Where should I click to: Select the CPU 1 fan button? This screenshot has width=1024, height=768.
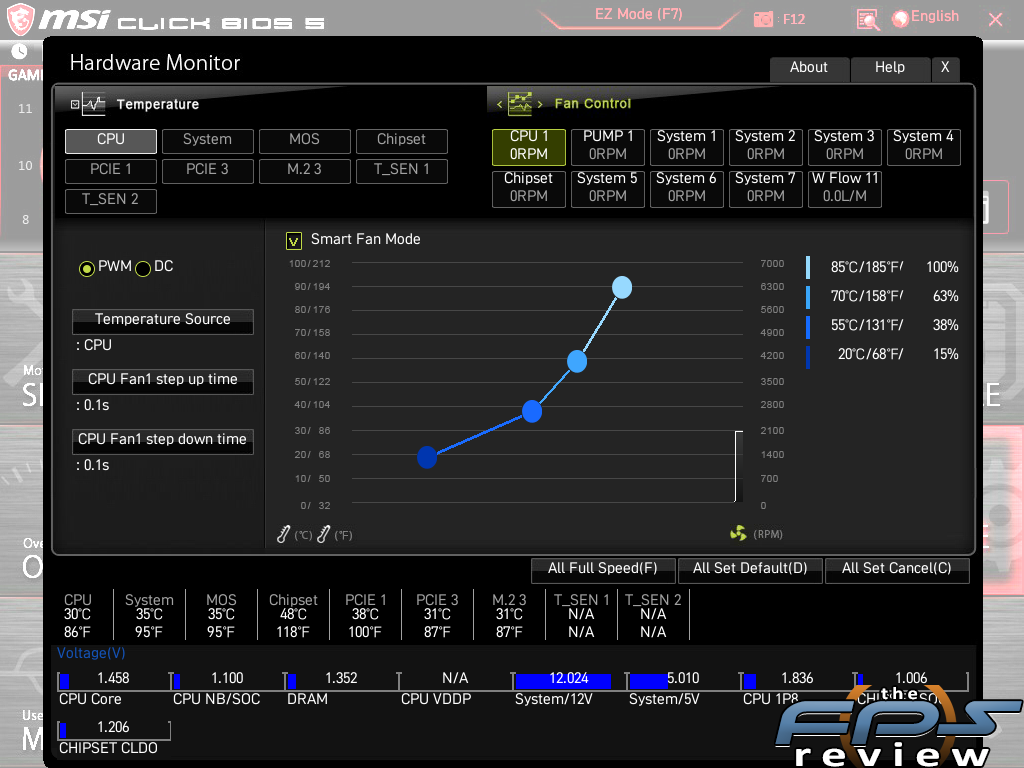click(529, 146)
